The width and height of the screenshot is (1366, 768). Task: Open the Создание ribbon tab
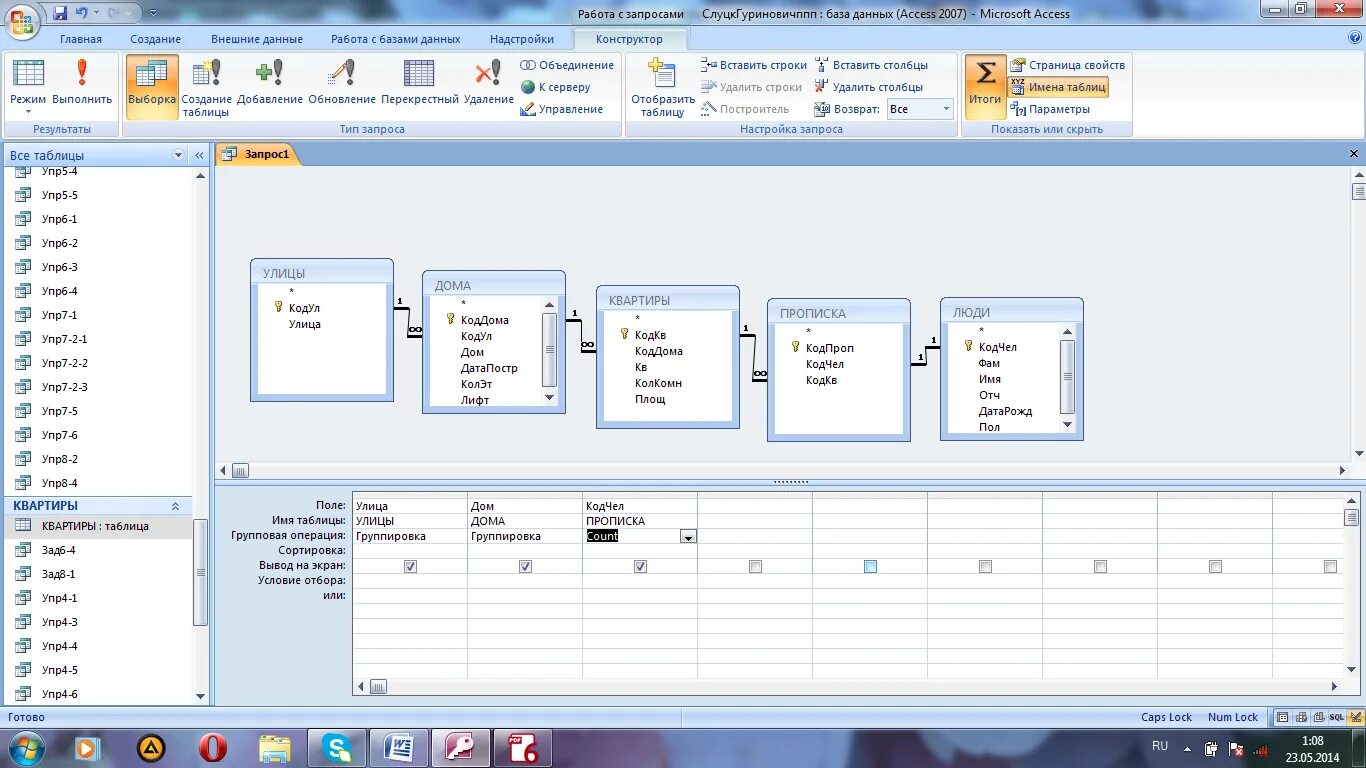pos(155,39)
